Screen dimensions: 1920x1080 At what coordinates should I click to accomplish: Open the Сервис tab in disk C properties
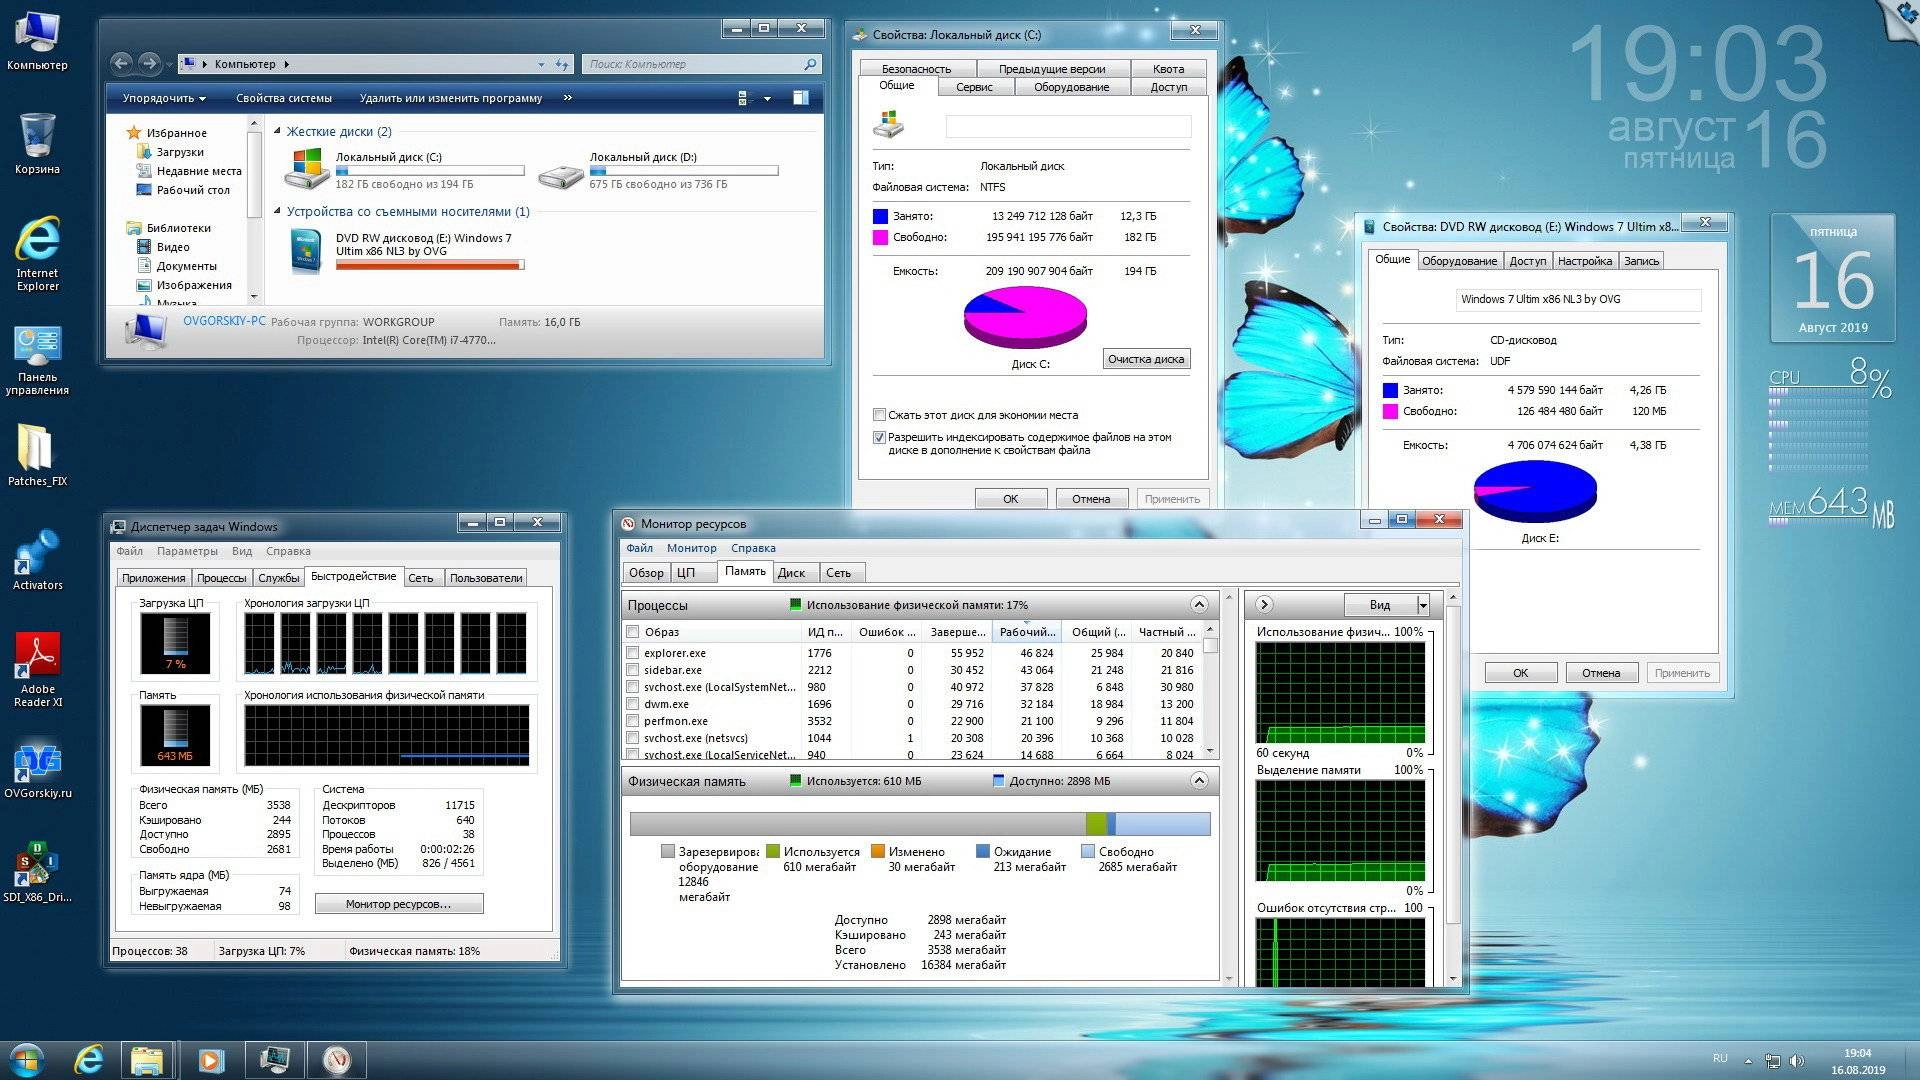(974, 87)
